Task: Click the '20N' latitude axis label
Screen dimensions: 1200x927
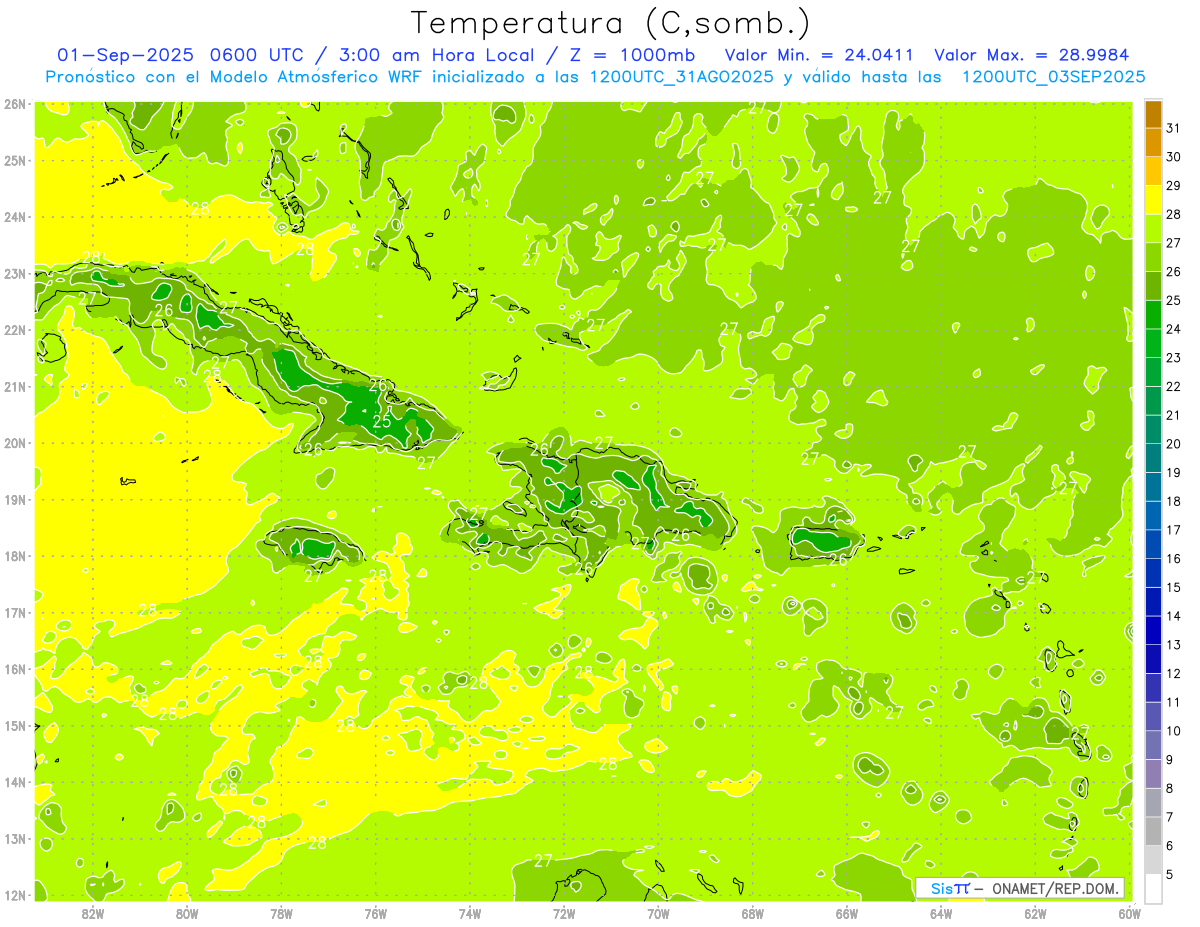Action: point(14,443)
